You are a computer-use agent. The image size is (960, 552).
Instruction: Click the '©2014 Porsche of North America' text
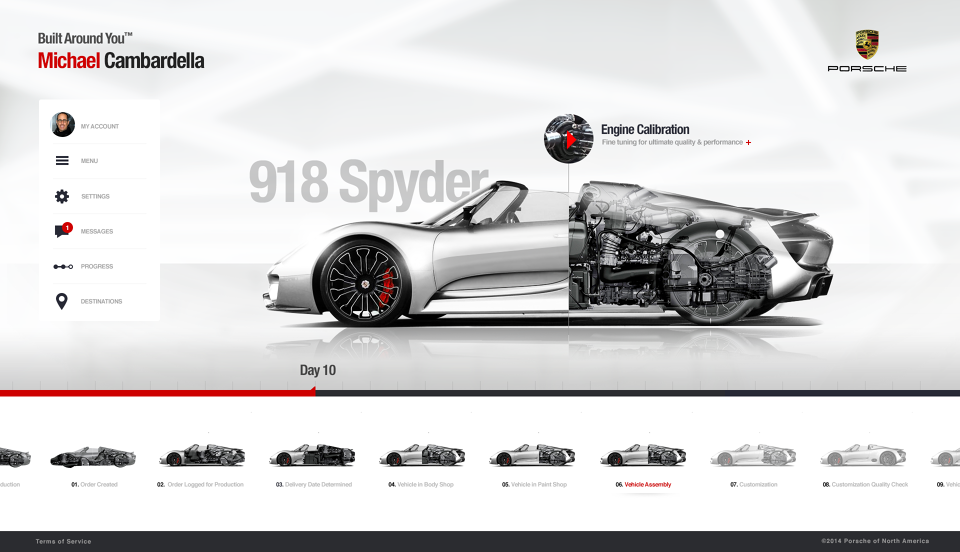coord(875,541)
